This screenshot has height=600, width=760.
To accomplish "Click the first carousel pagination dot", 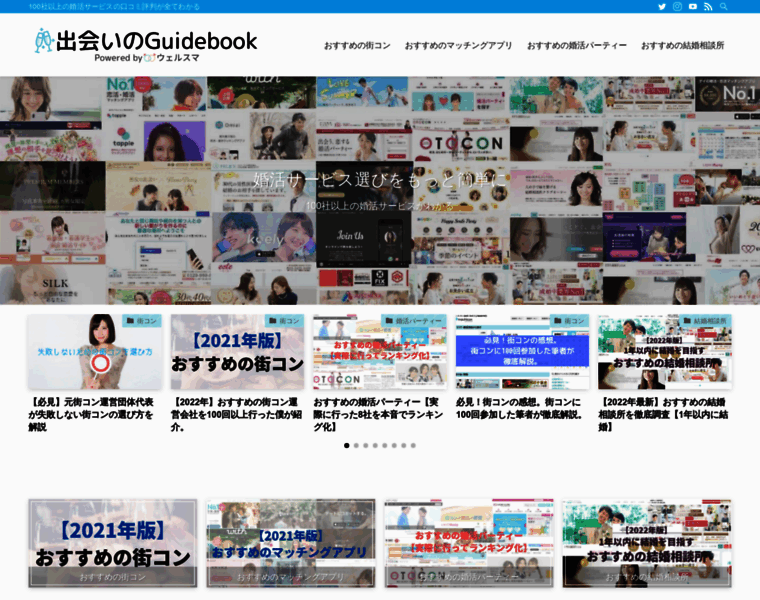I will pyautogui.click(x=347, y=445).
